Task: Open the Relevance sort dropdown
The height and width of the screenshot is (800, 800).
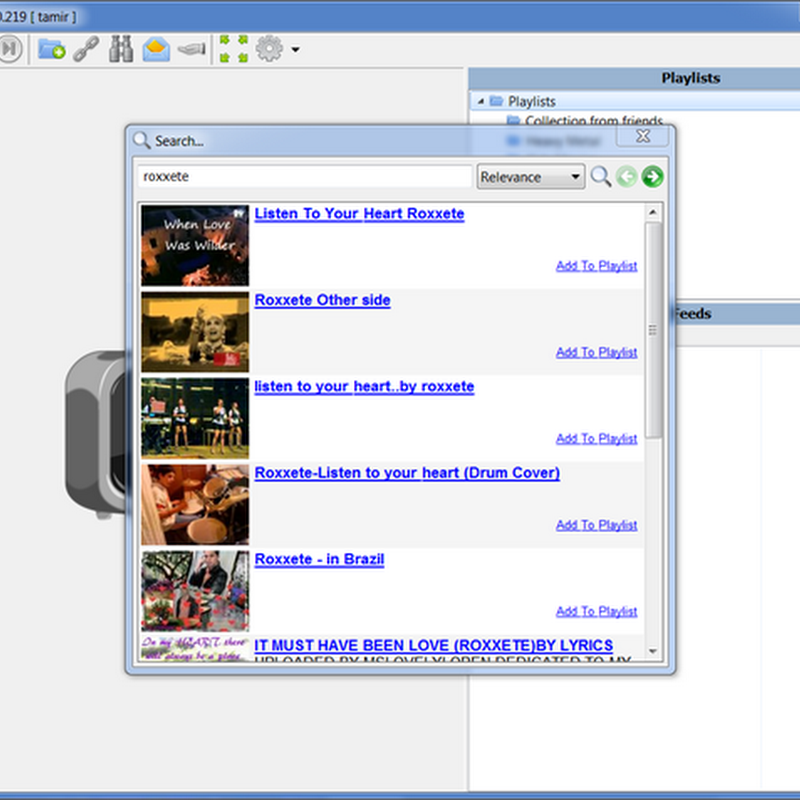Action: click(x=531, y=177)
